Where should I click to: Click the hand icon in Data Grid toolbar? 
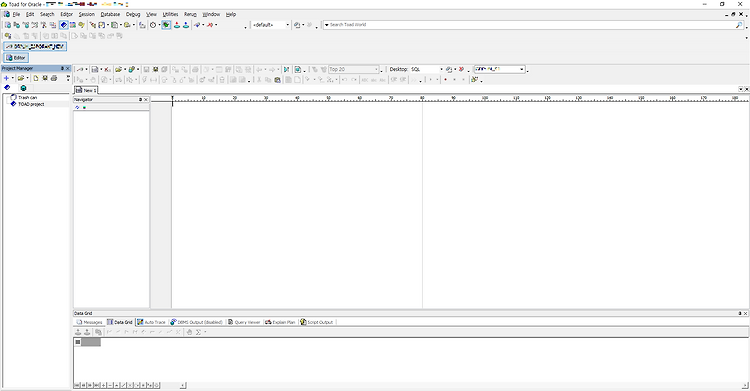pyautogui.click(x=189, y=332)
